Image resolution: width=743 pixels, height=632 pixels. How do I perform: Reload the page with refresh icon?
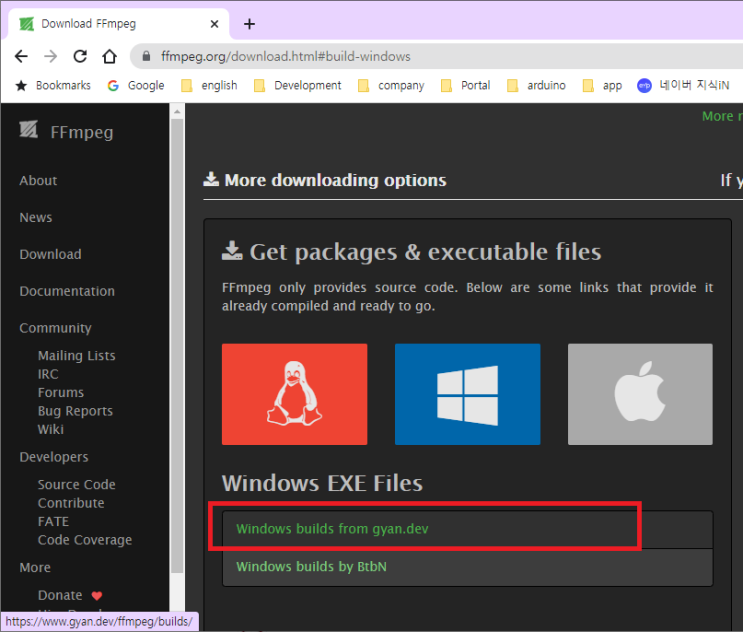(x=80, y=56)
